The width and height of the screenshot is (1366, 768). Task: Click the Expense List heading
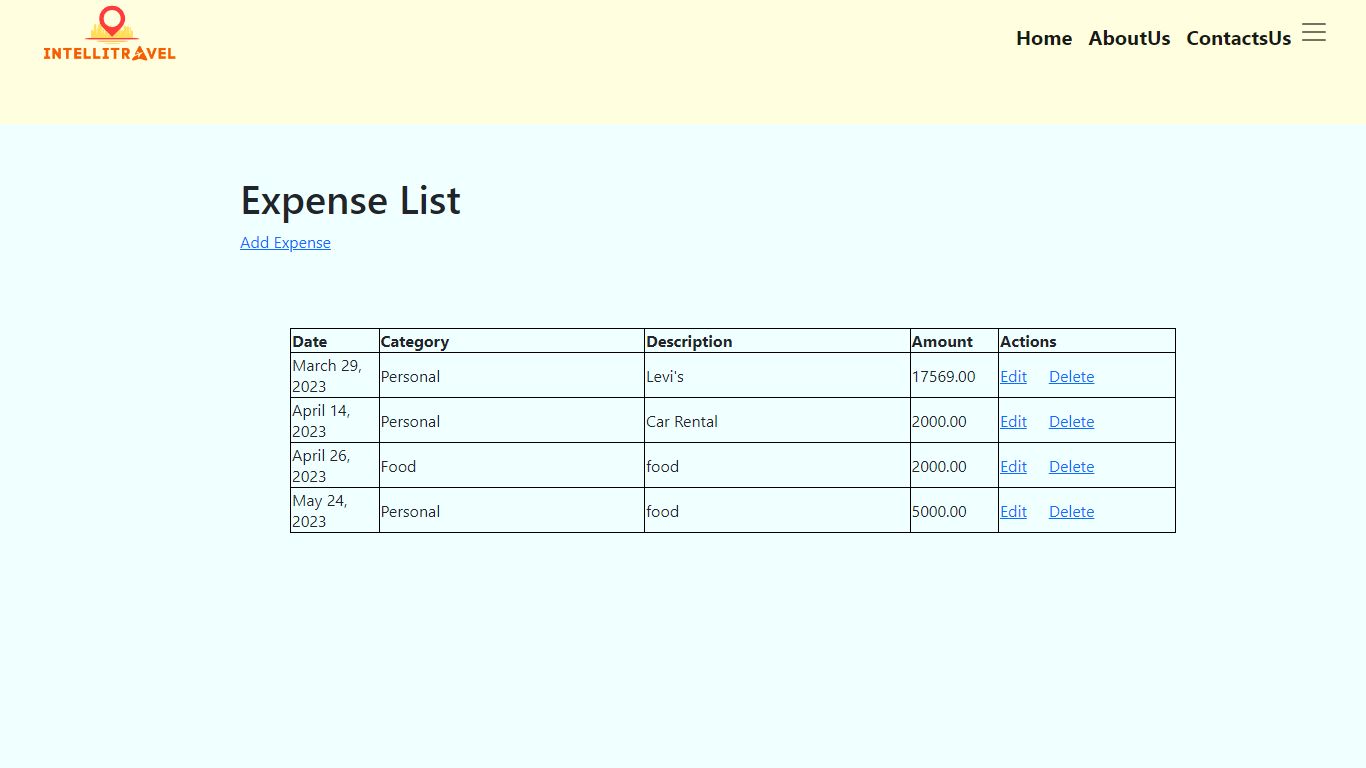pos(350,200)
